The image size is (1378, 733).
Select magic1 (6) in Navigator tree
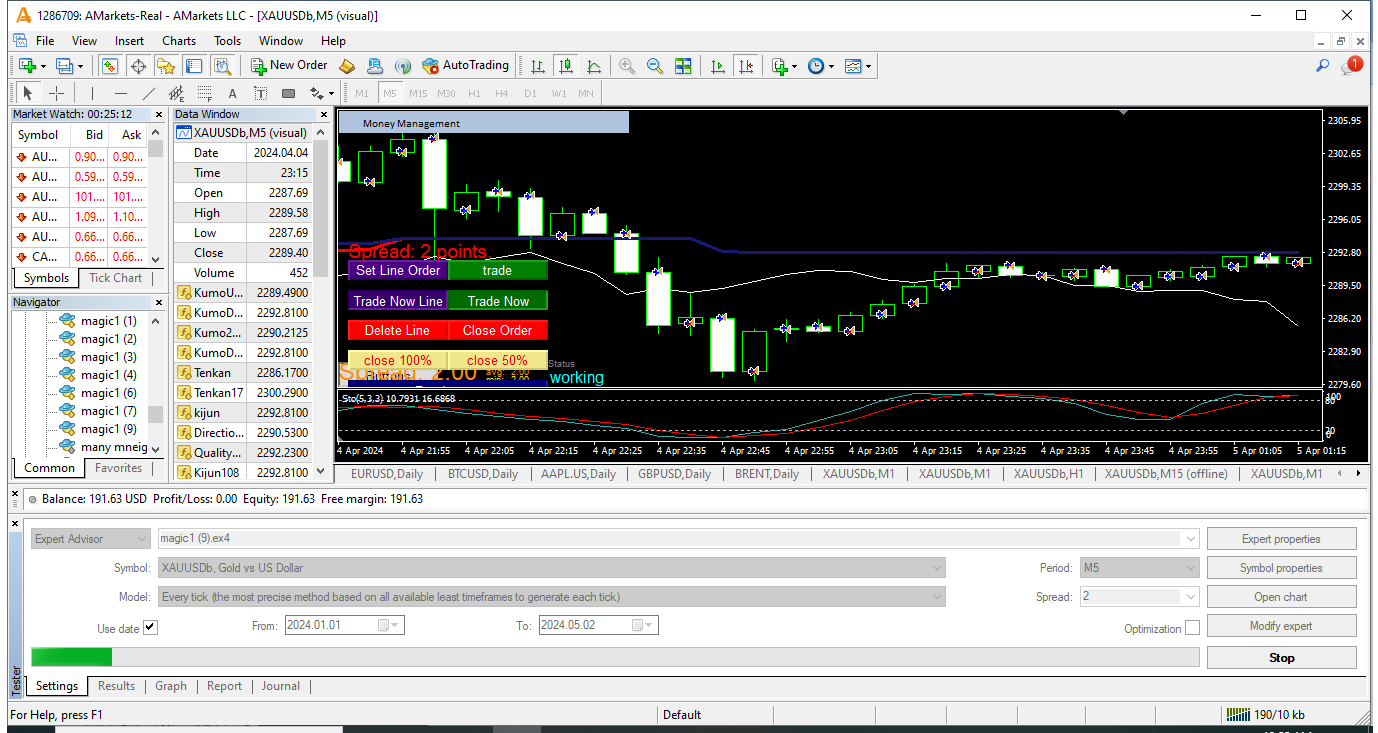(x=108, y=393)
